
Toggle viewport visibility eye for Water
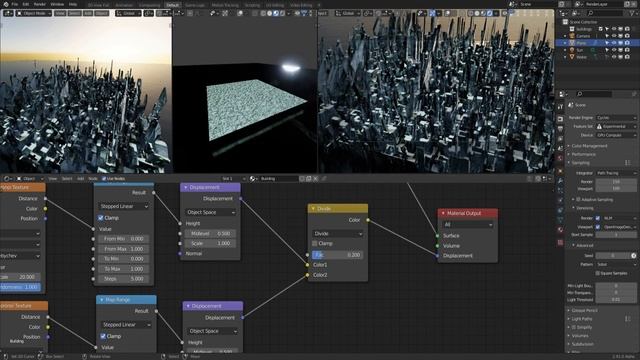(x=614, y=57)
